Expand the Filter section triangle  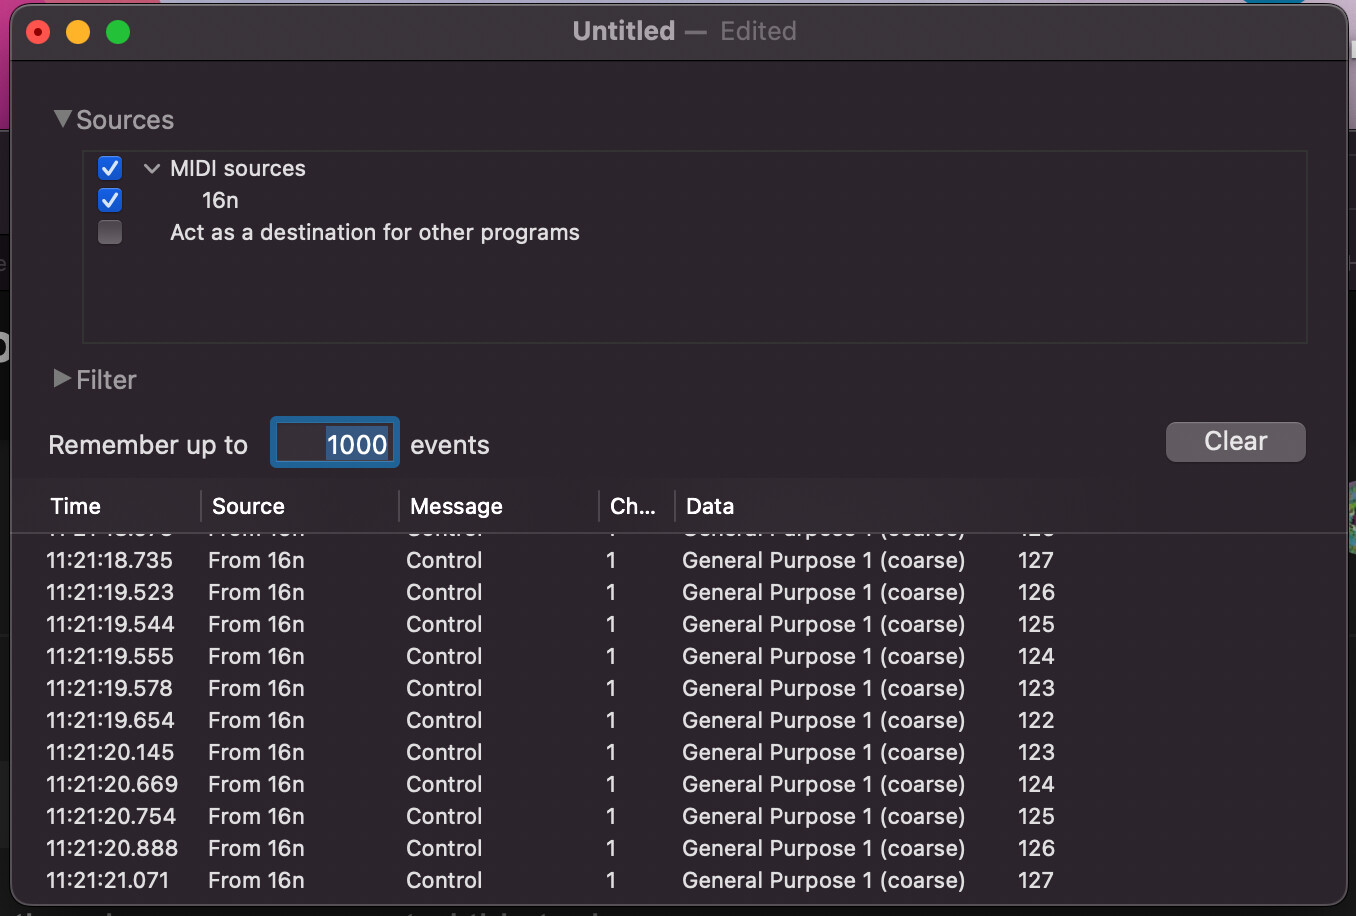62,378
